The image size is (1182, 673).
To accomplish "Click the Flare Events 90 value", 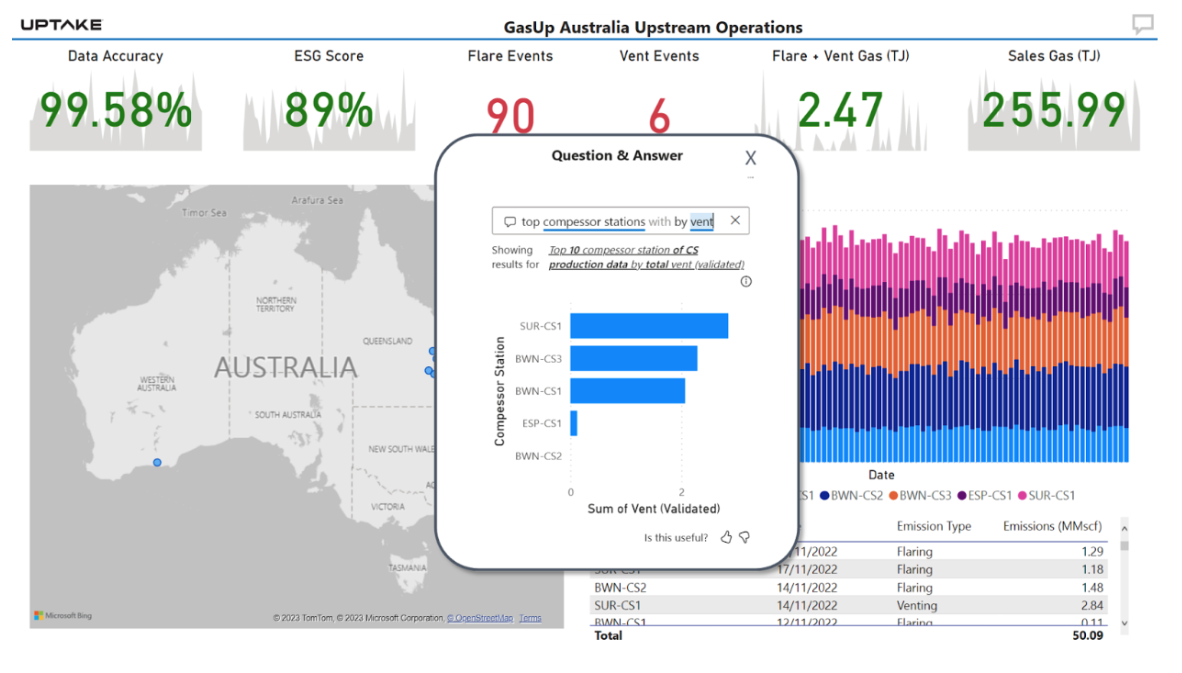I will 510,115.
